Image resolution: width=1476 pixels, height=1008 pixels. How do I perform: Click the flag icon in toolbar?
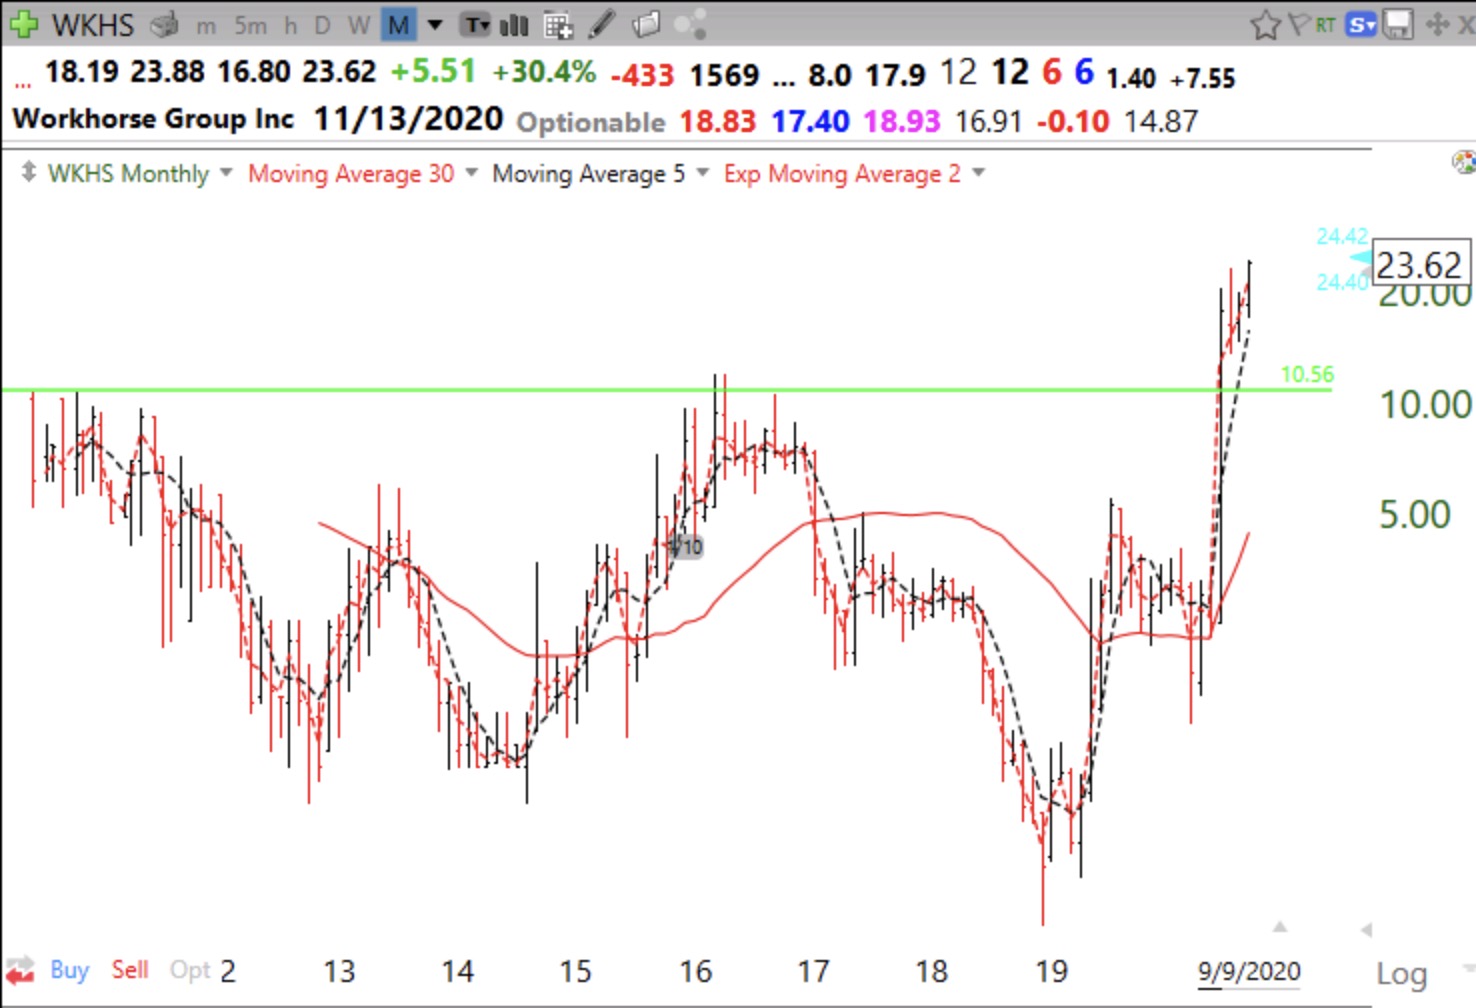(1298, 24)
